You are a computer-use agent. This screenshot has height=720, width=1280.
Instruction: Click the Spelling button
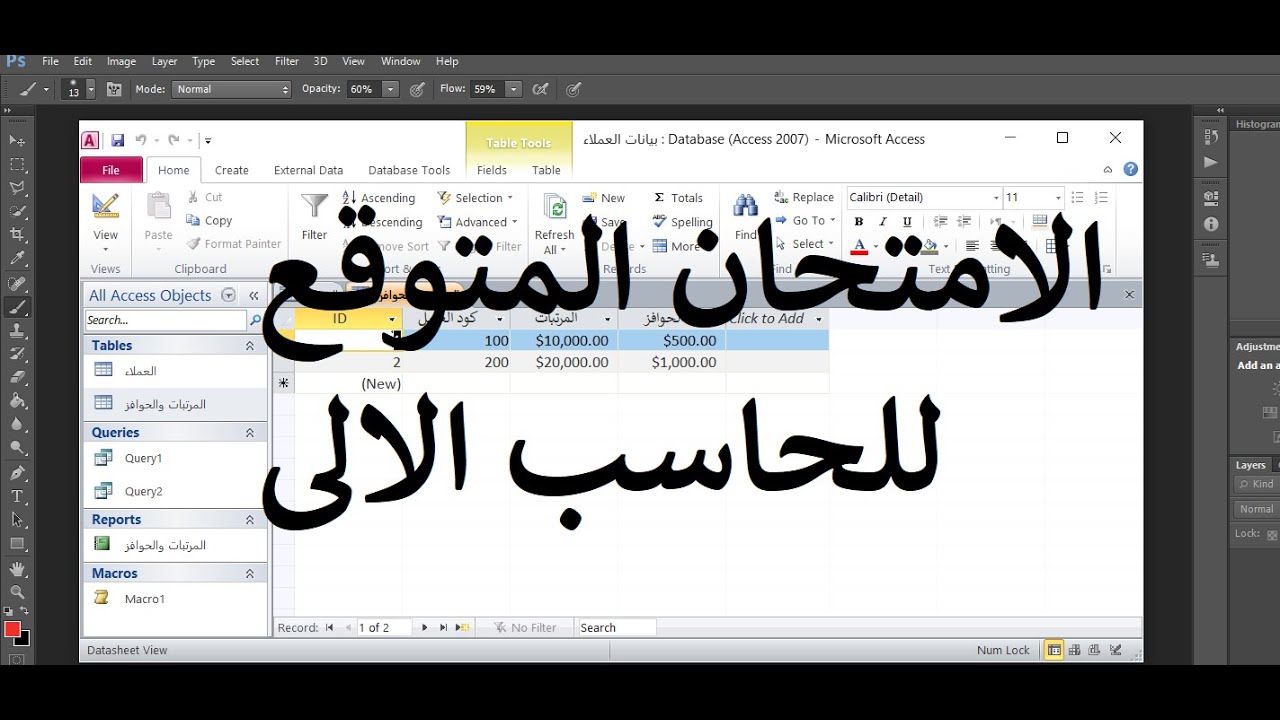[682, 222]
